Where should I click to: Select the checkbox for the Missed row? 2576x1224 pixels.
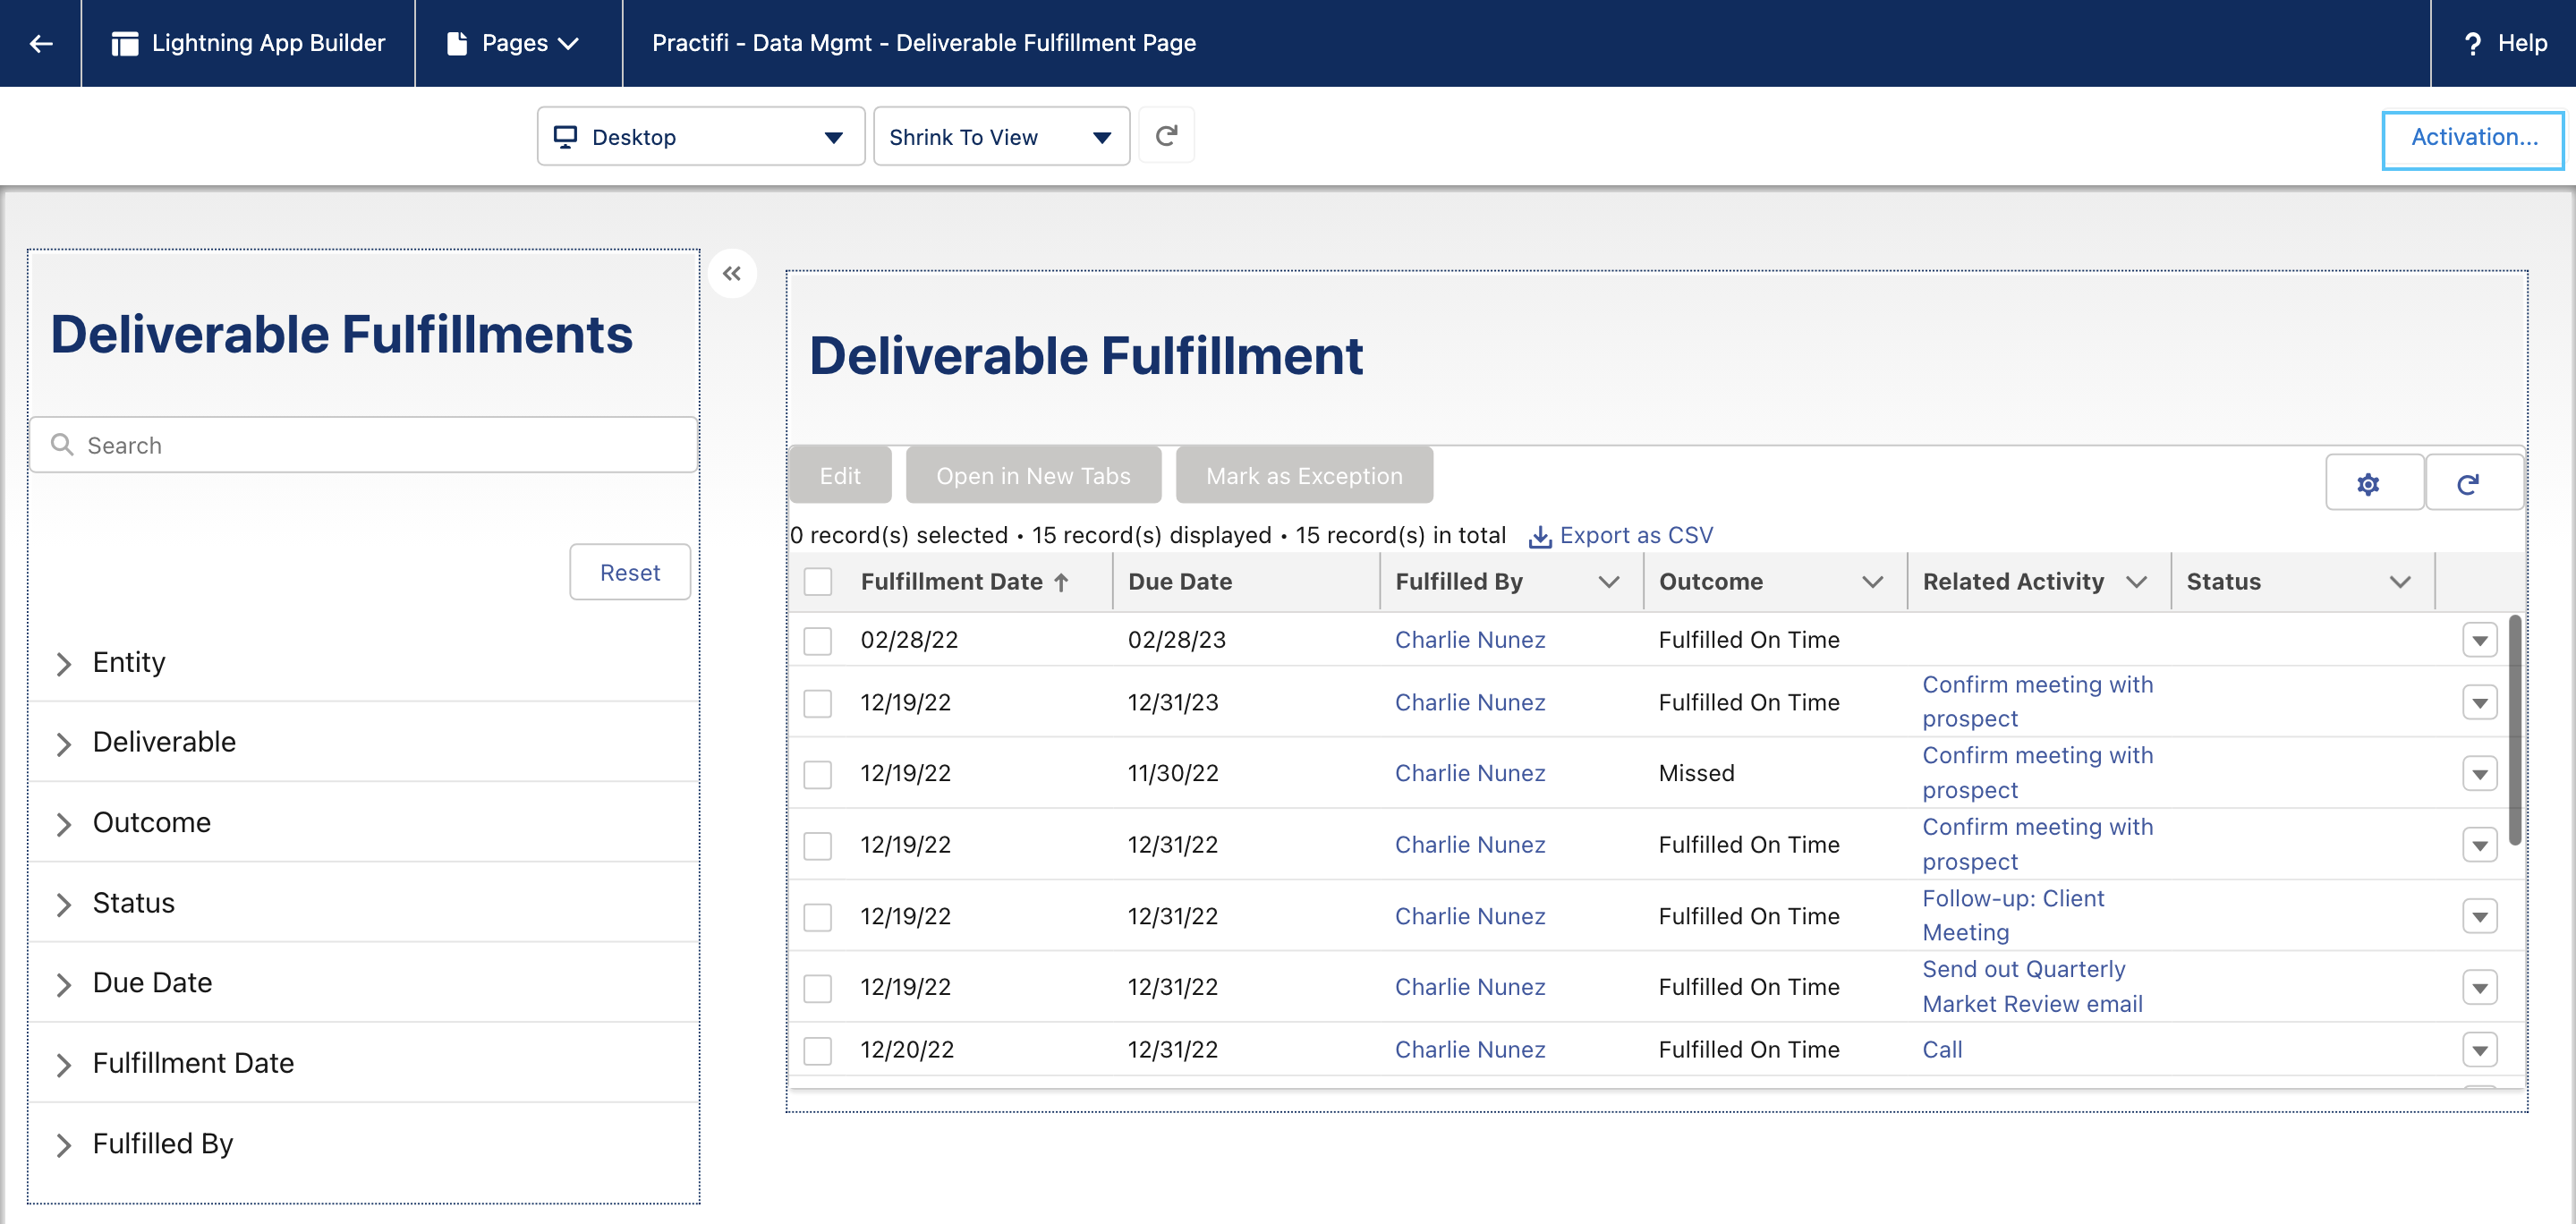pos(818,774)
